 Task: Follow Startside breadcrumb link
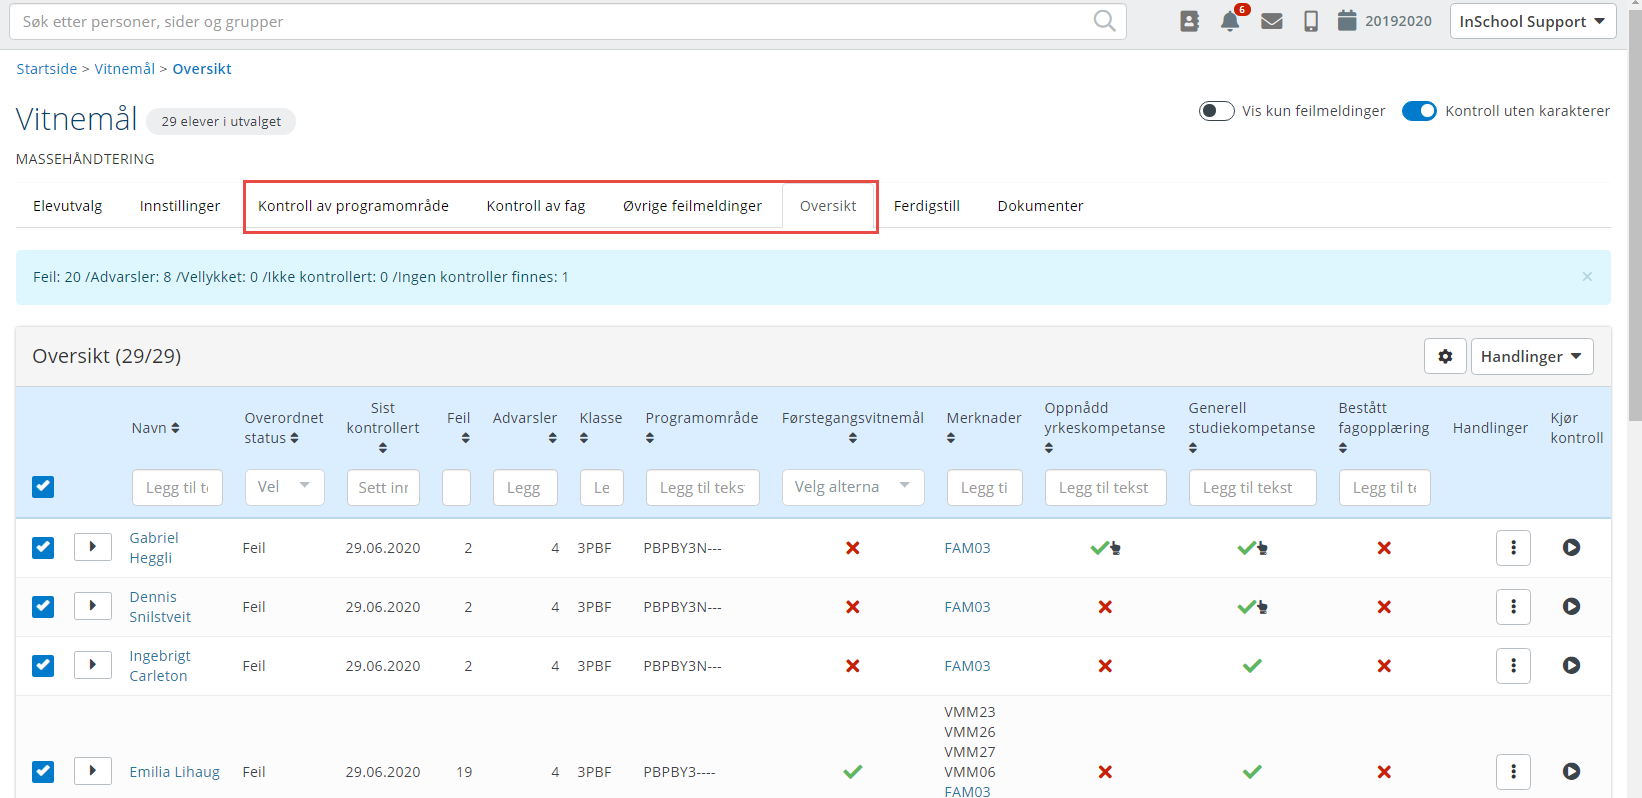(47, 69)
